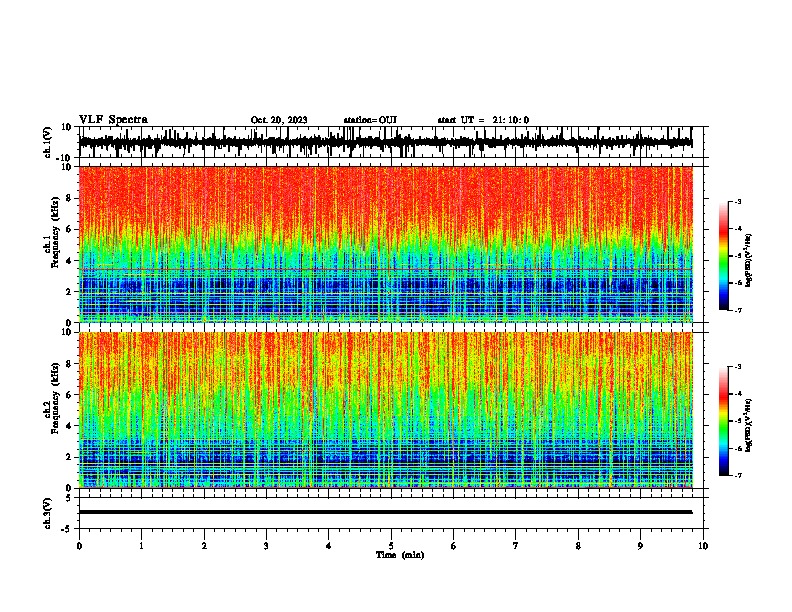Click the "-3" label on ch.2 colorbar

[737, 367]
